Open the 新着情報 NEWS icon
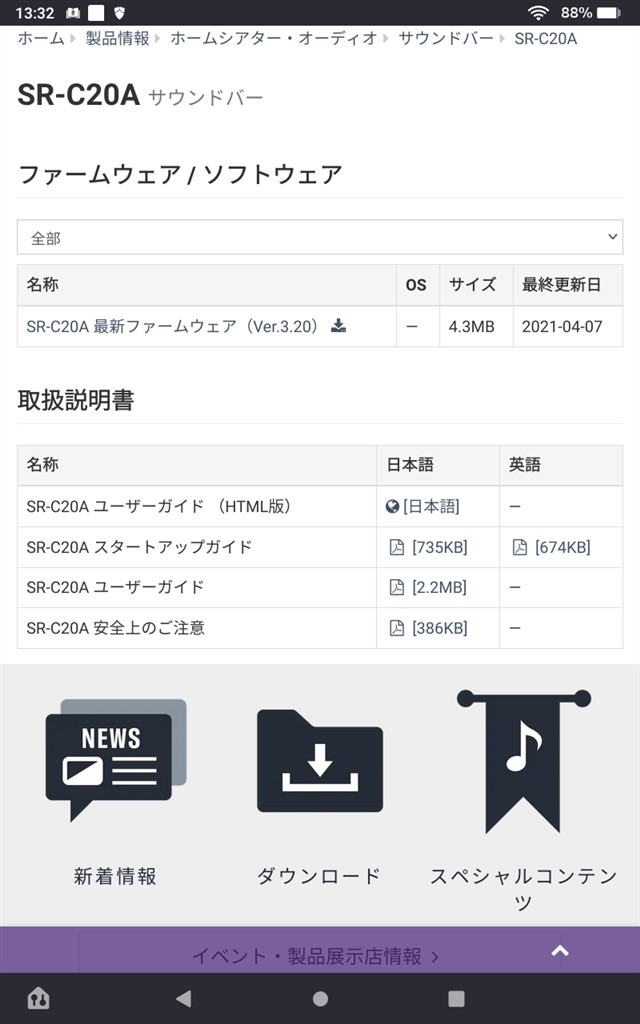This screenshot has width=640, height=1024. pos(116,760)
